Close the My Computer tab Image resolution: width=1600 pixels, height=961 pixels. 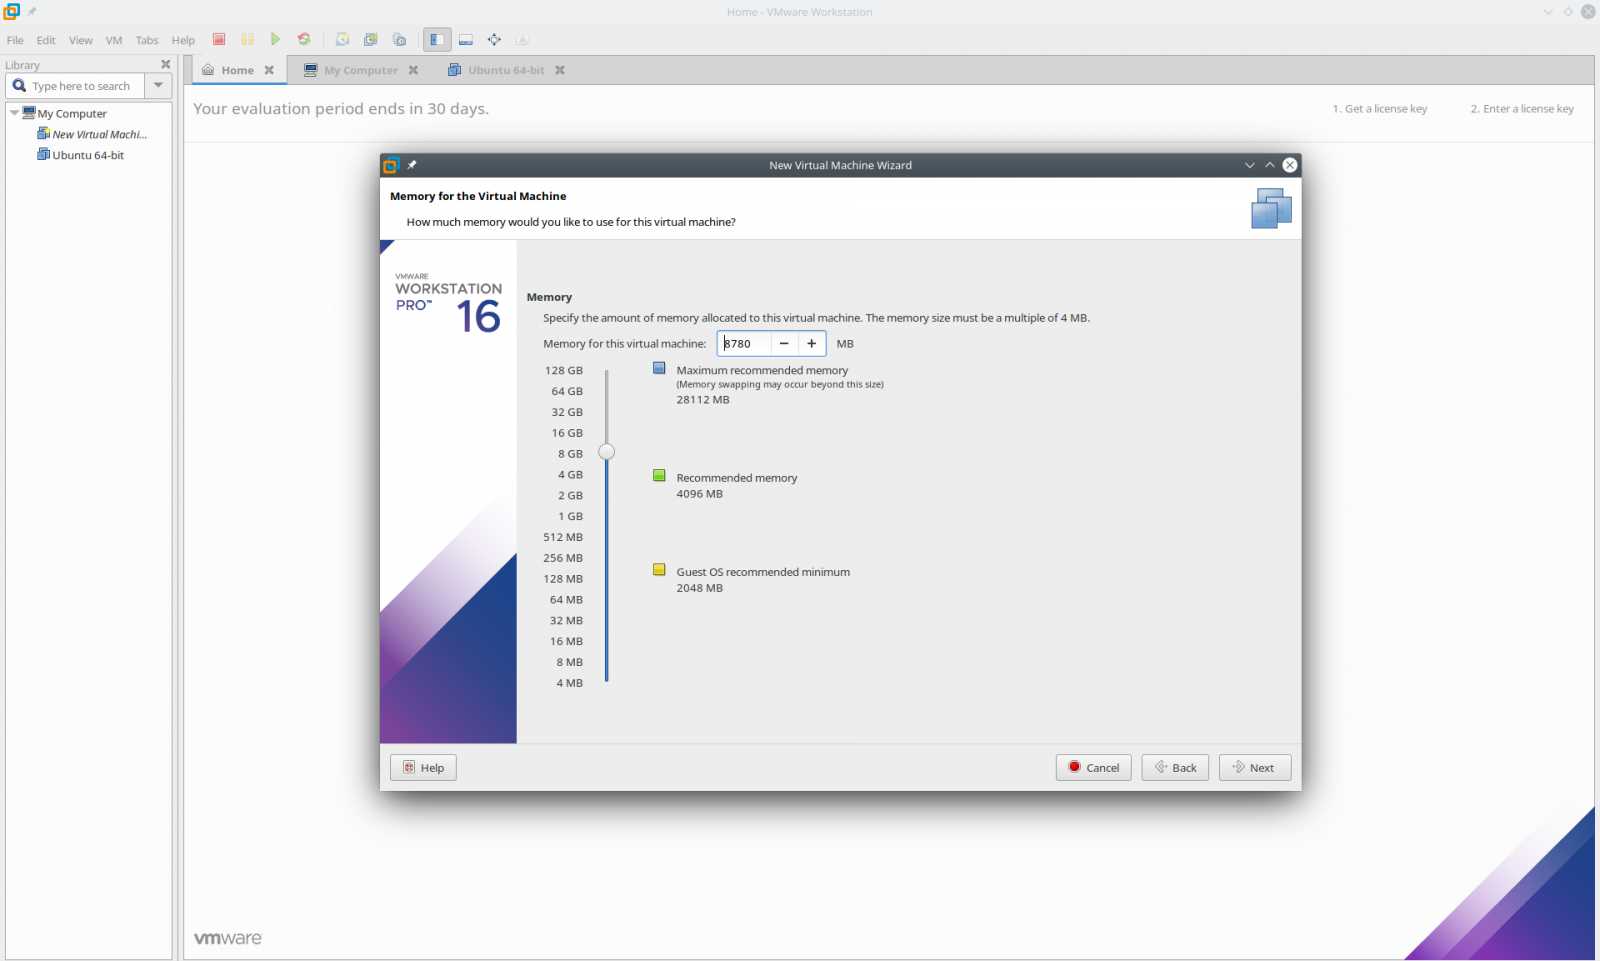point(413,70)
